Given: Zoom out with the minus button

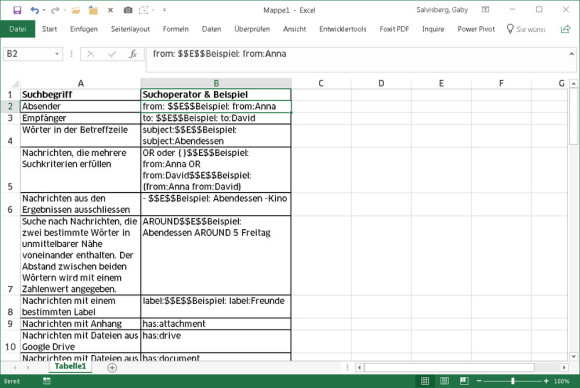Looking at the screenshot, I should (x=479, y=381).
